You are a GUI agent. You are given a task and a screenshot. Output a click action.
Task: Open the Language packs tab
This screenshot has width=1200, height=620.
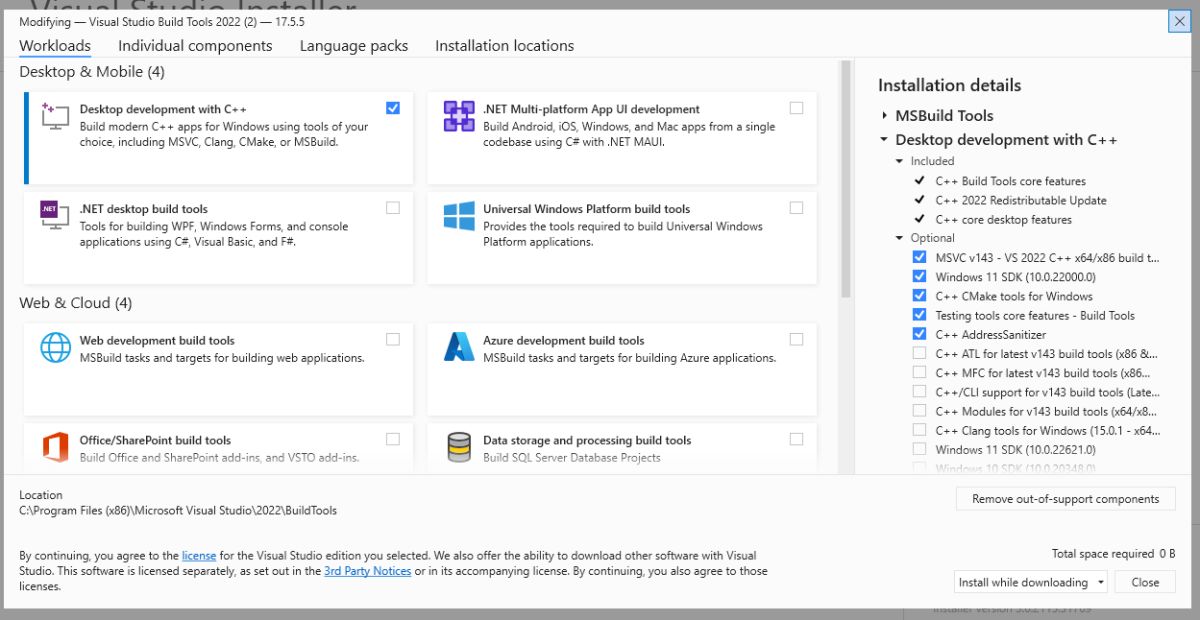[354, 46]
